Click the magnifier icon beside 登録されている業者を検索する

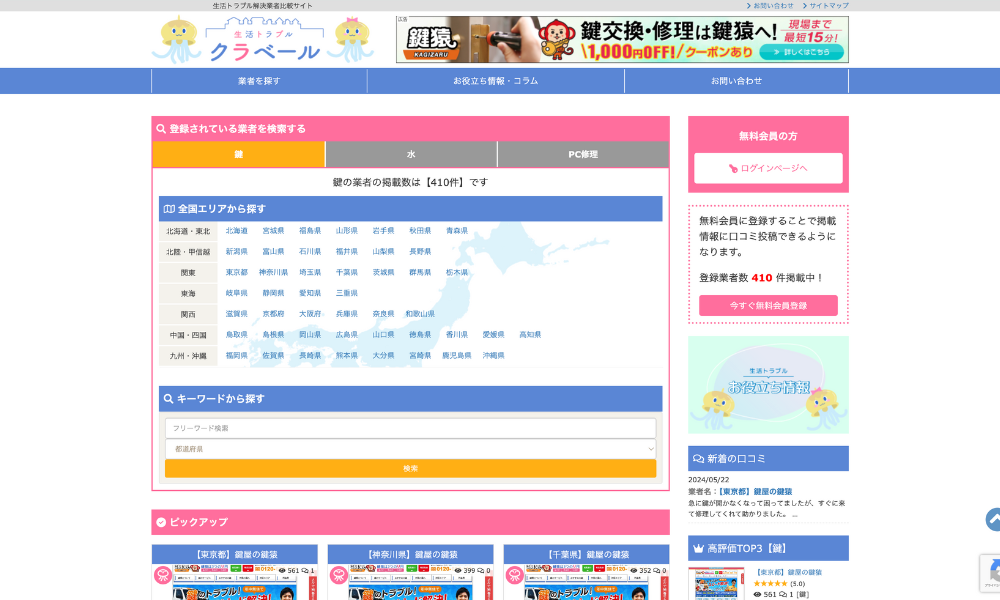pyautogui.click(x=161, y=129)
